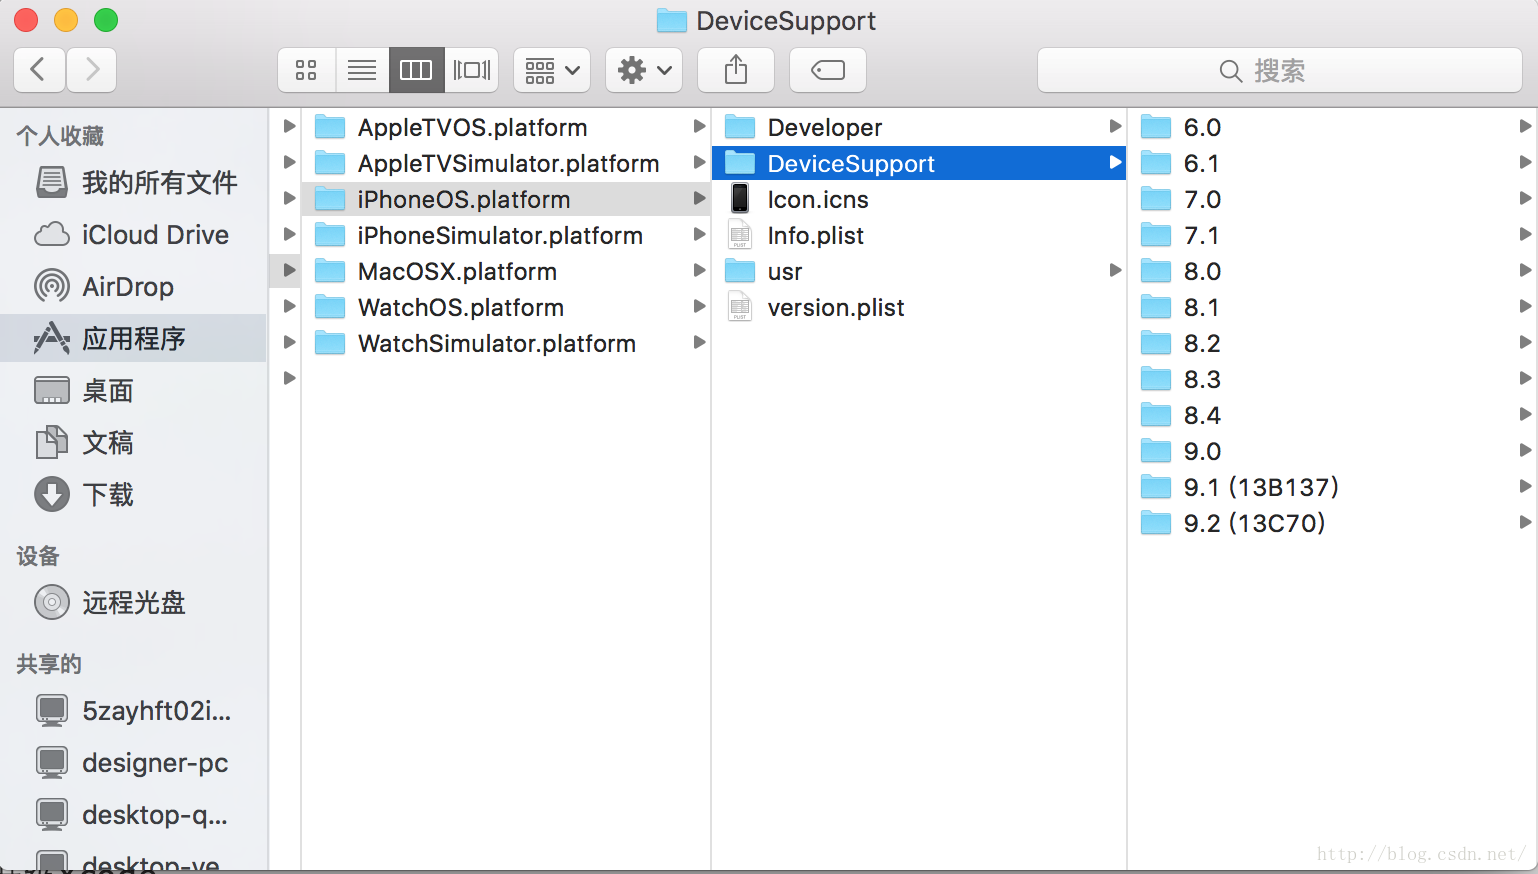Switch to list view
This screenshot has height=874, width=1538.
[x=362, y=70]
